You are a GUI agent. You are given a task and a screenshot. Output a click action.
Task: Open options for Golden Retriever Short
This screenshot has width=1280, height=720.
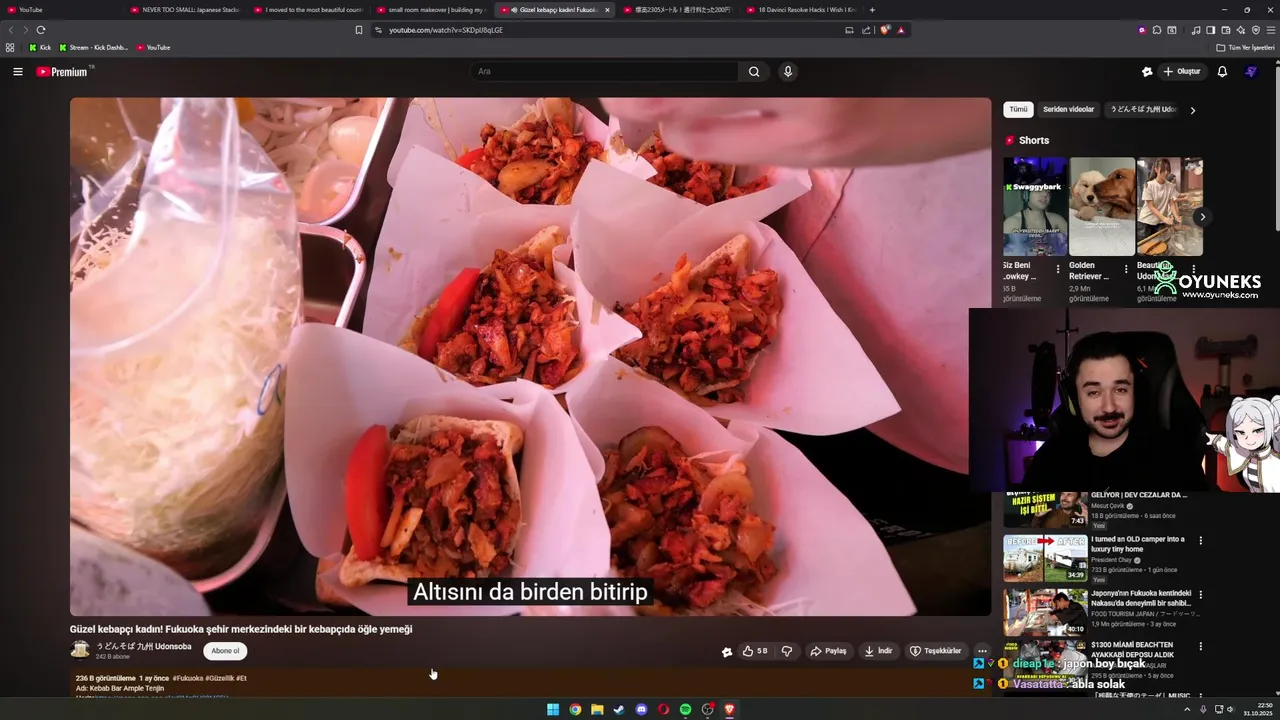point(1126,269)
